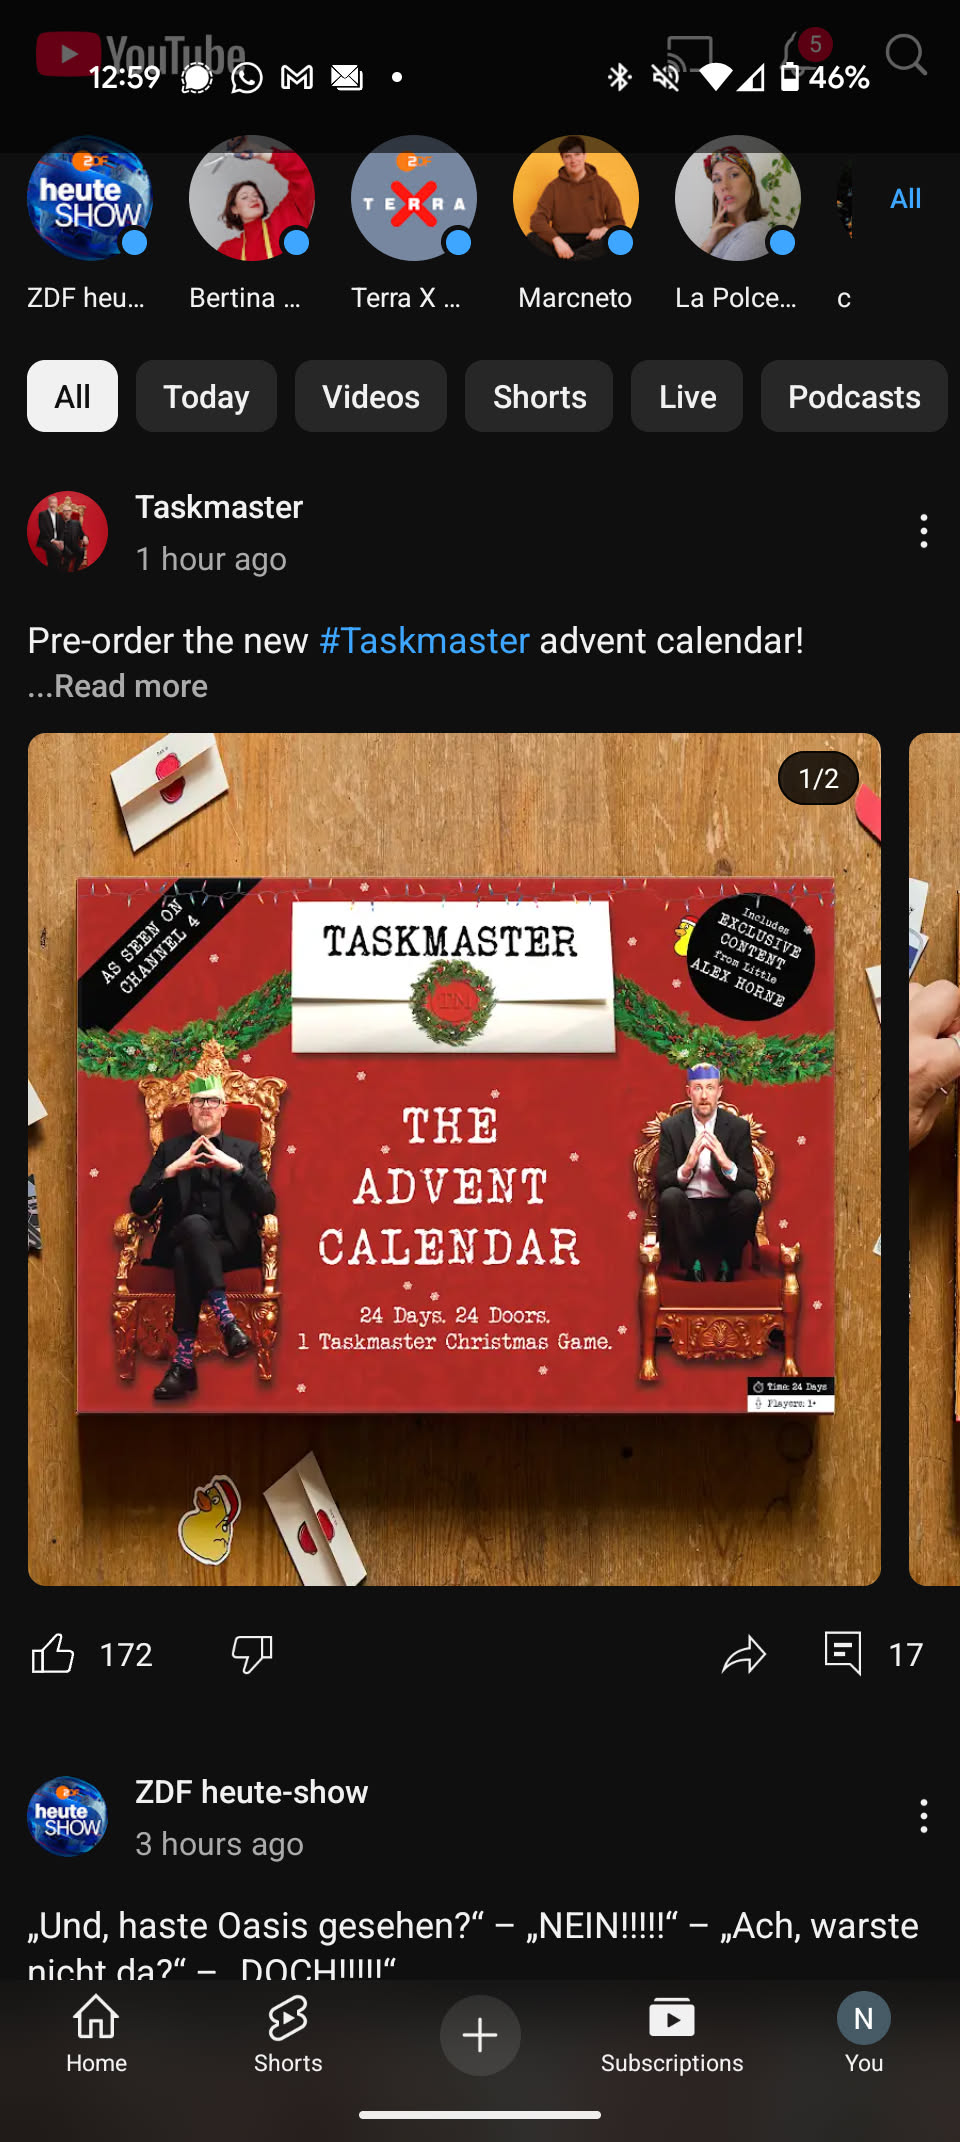The height and width of the screenshot is (2142, 960).
Task: Go to Shorts in bottom navigation
Action: [288, 2034]
